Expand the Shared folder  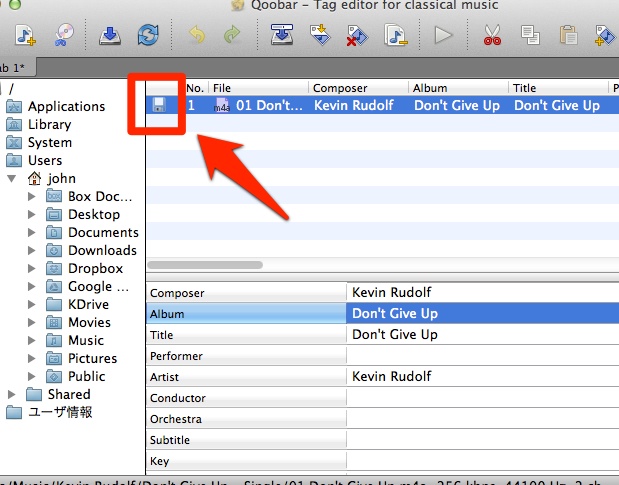coord(12,394)
